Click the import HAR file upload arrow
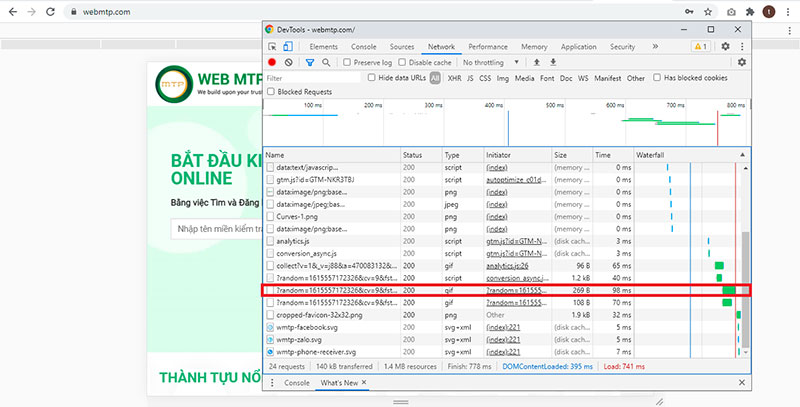 coord(537,62)
